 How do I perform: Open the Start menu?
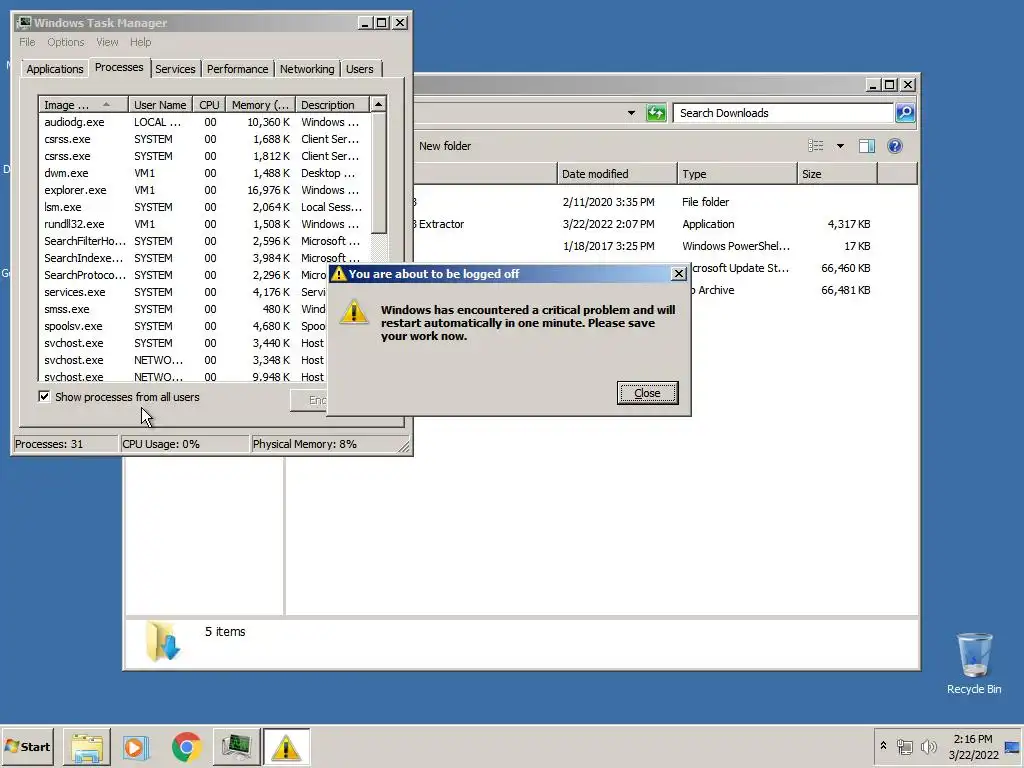click(x=28, y=746)
